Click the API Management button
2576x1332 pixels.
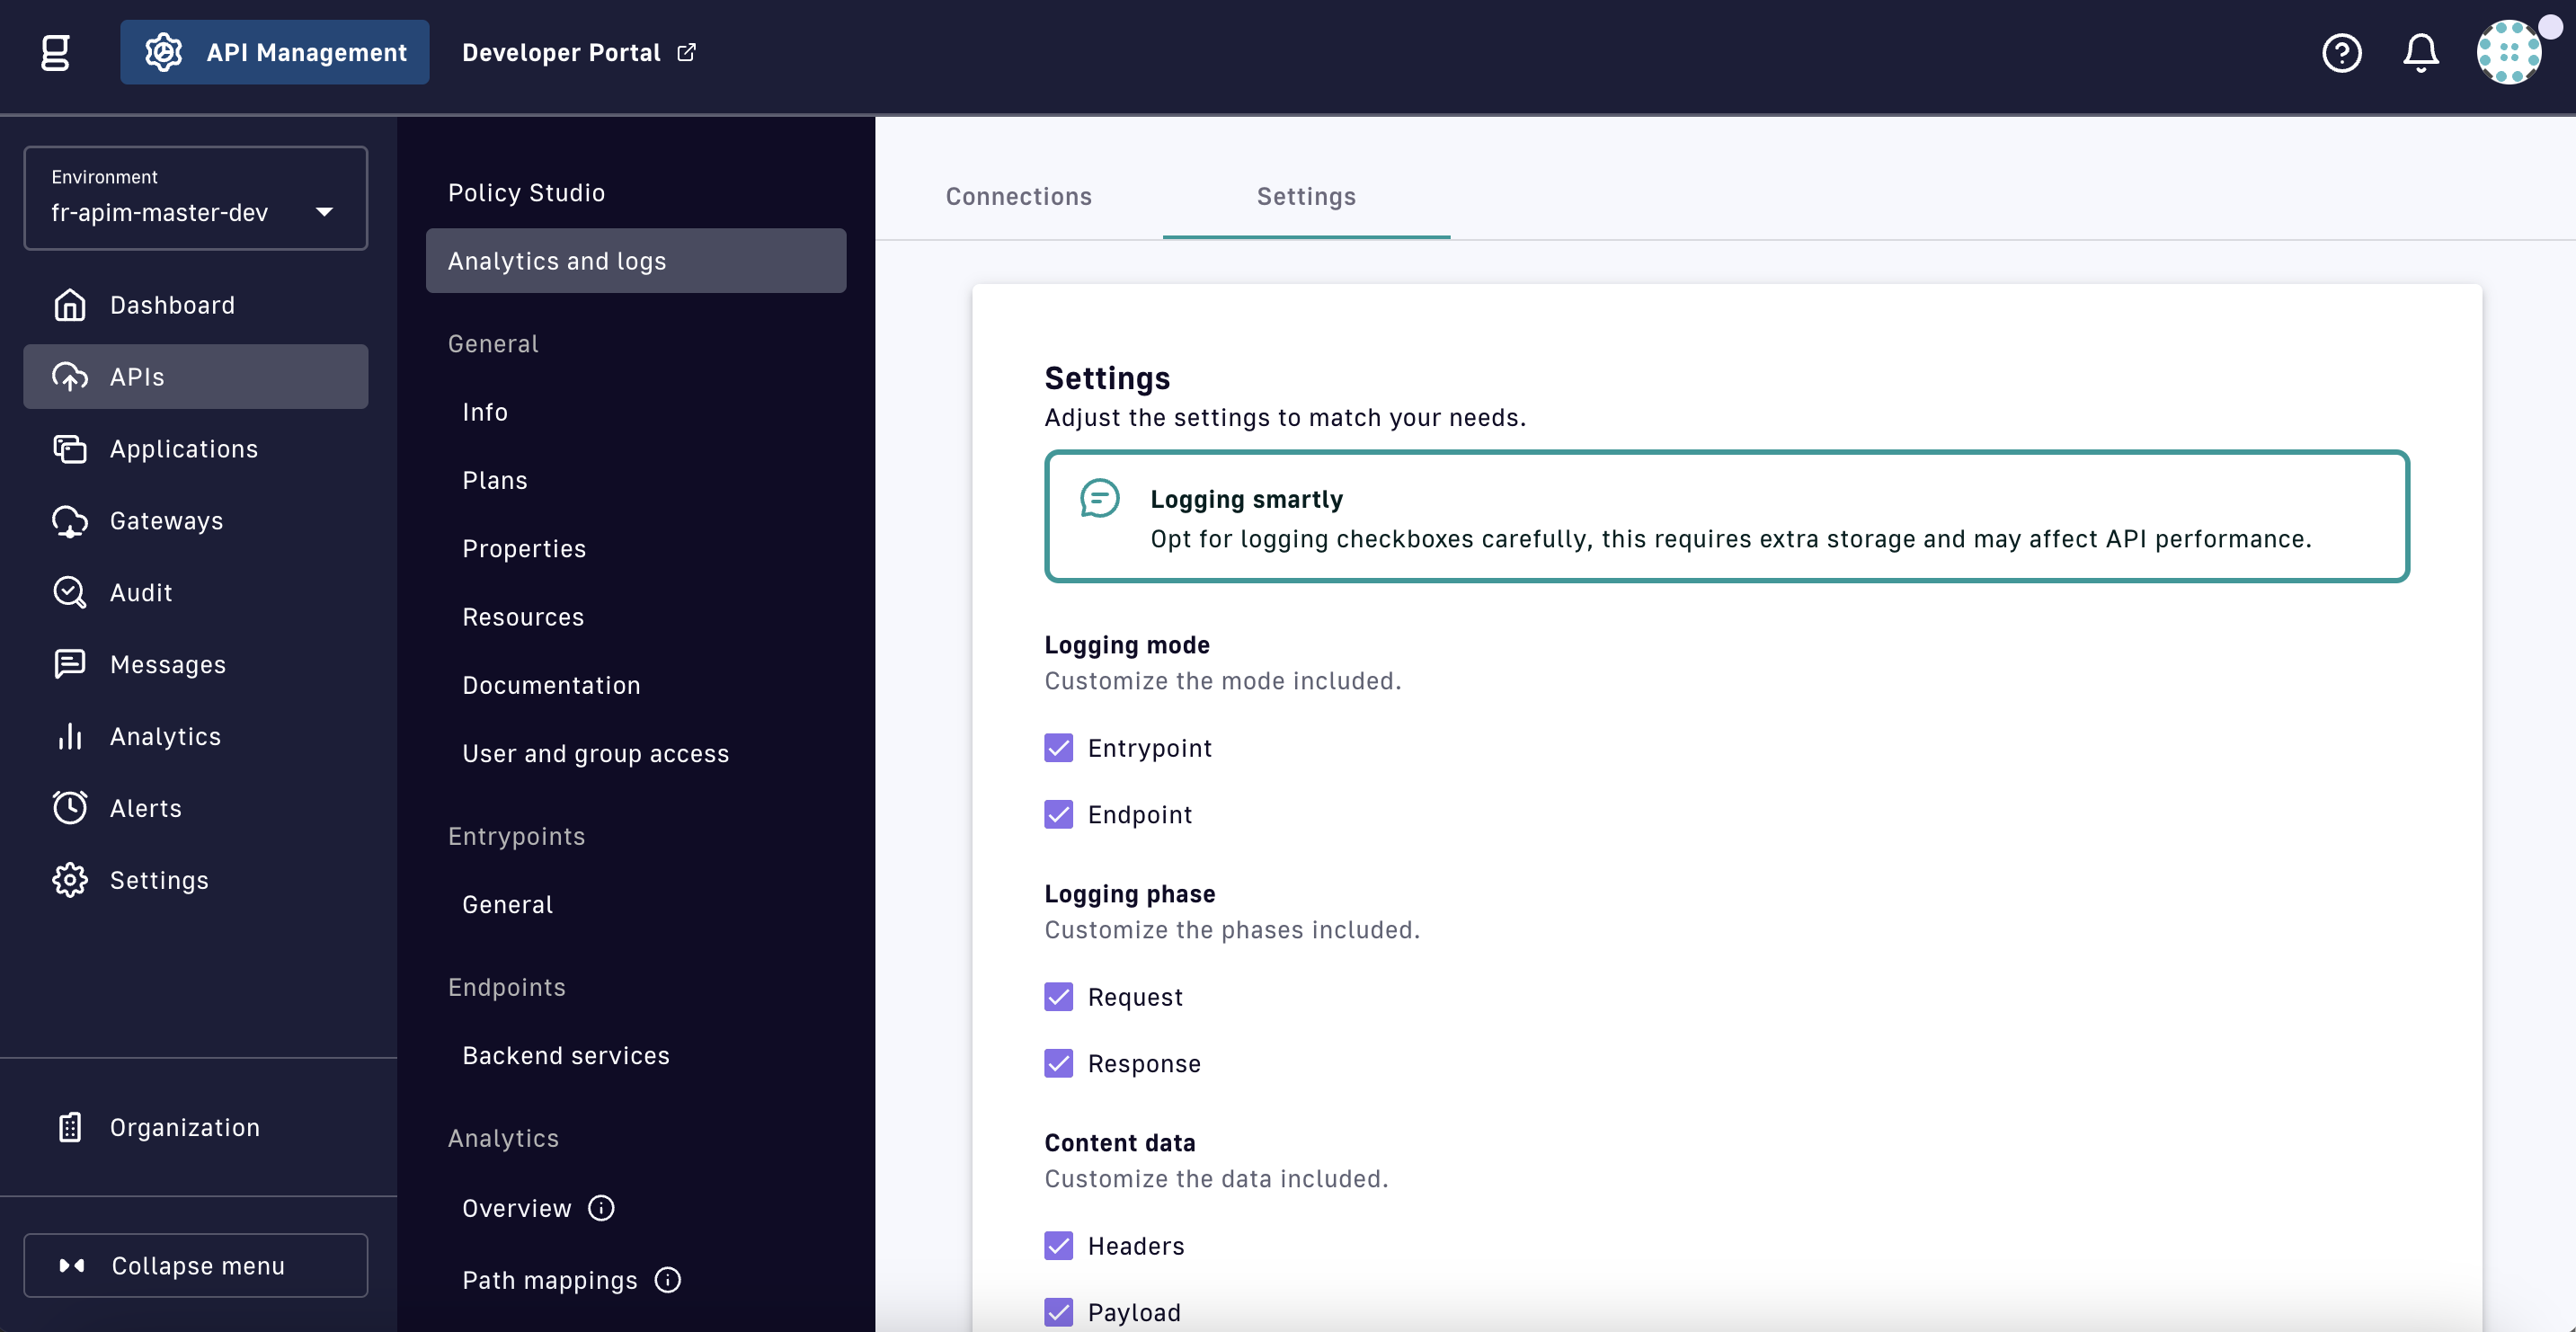[275, 52]
